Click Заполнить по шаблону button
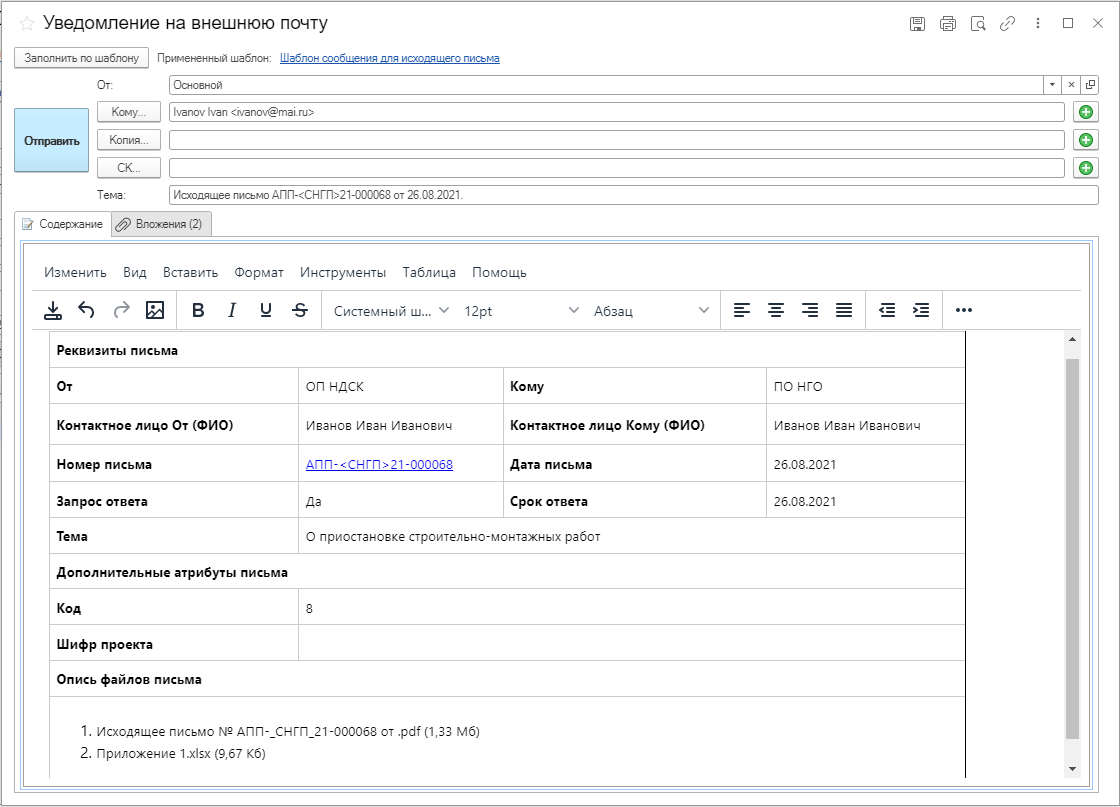Image resolution: width=1120 pixels, height=807 pixels. click(81, 58)
